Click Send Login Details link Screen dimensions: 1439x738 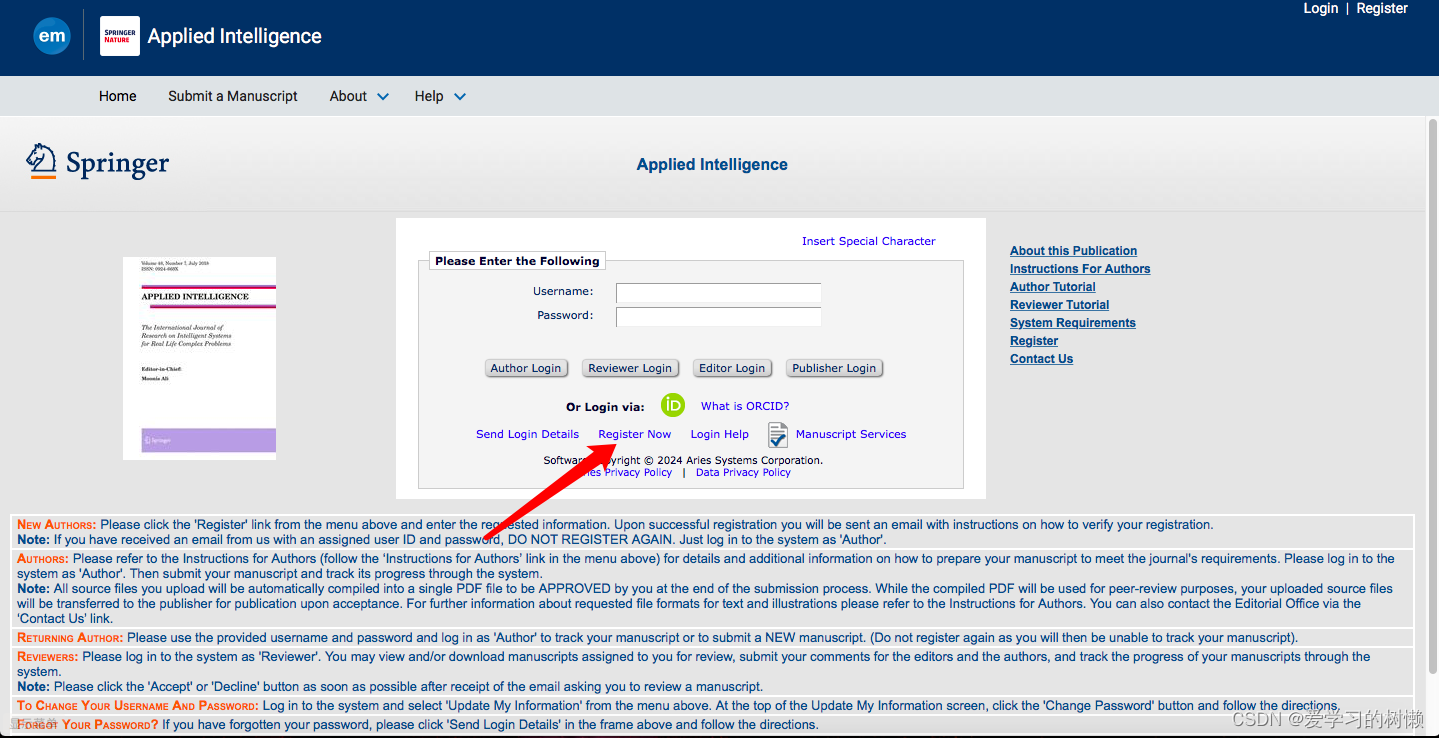528,434
